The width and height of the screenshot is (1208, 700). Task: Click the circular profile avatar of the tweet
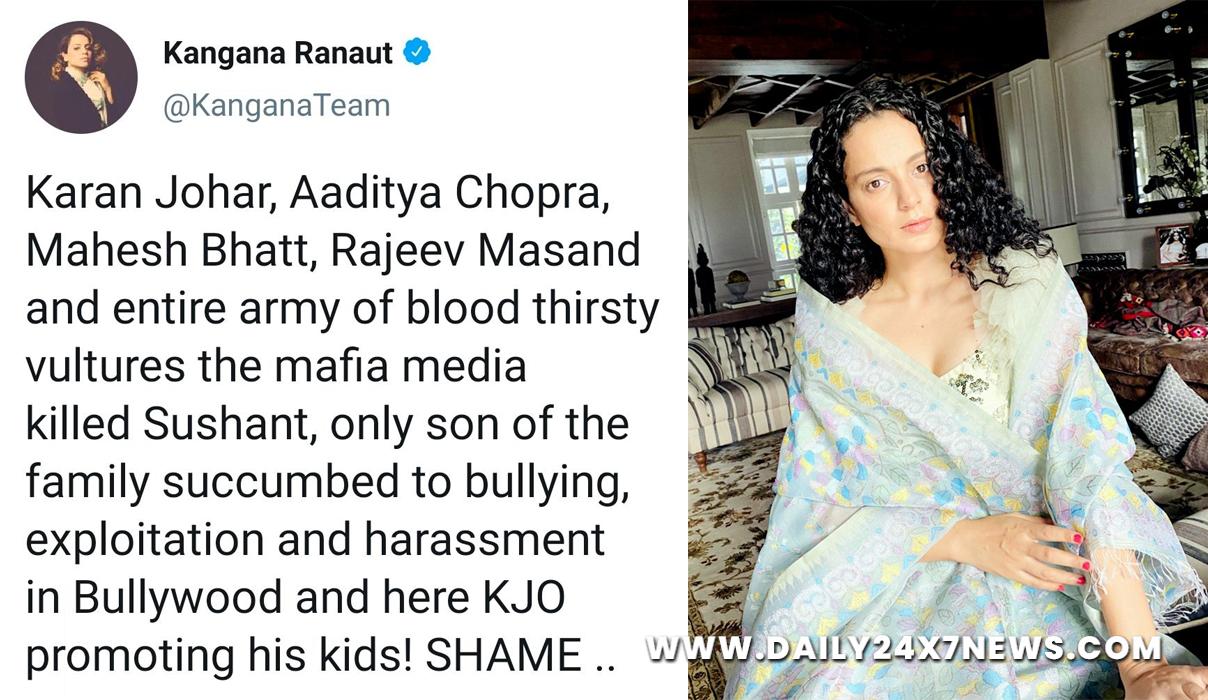(x=81, y=77)
